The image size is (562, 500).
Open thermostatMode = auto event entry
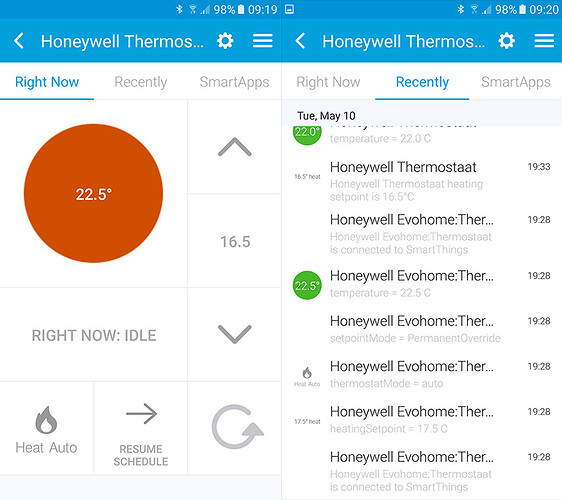coord(422,374)
